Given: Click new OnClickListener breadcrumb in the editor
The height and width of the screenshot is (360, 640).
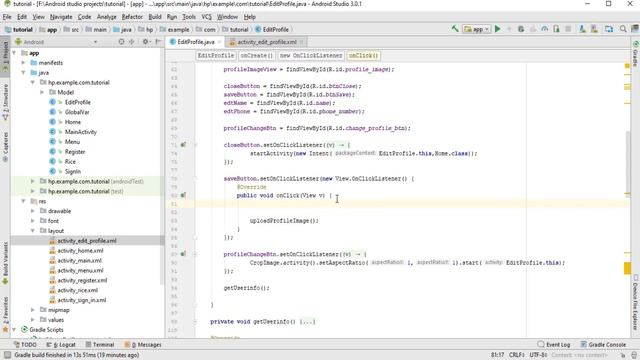Looking at the screenshot, I should (311, 56).
